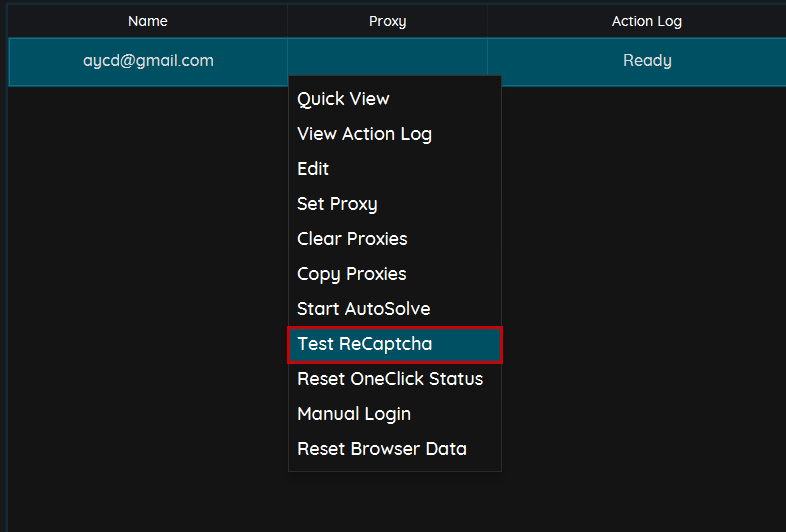Select the aycd@gmail.com account name cell

148,61
